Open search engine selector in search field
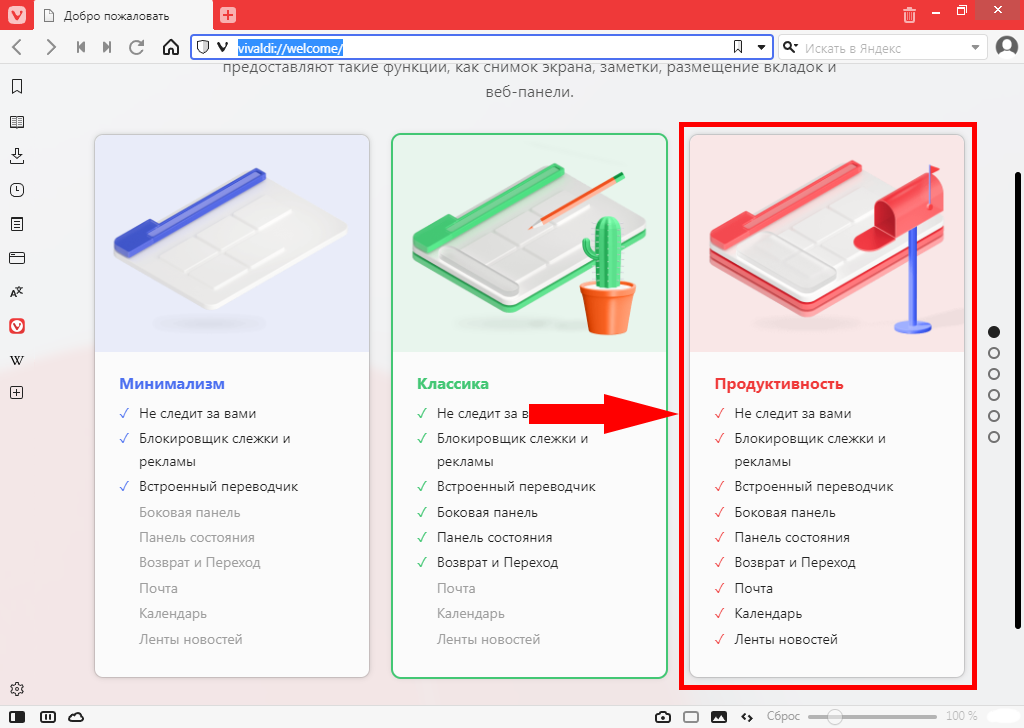Screen dimensions: 1024x728 (x=790, y=47)
